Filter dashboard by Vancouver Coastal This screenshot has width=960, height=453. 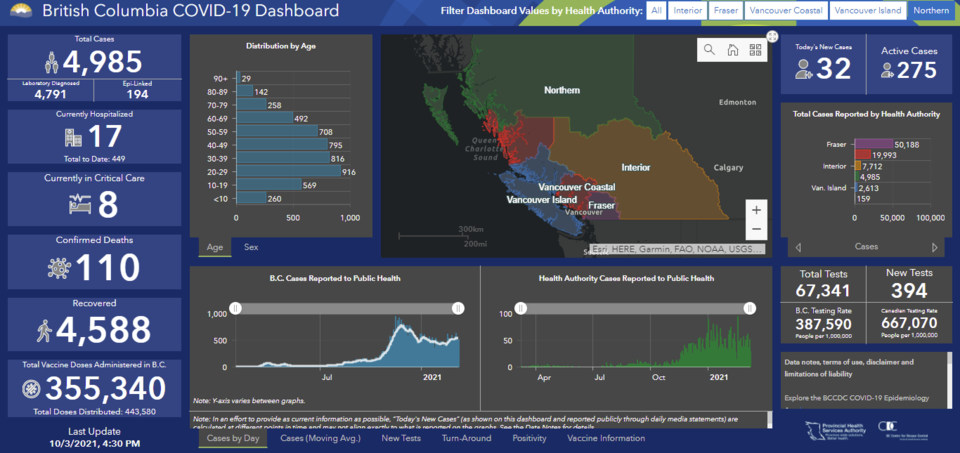786,10
